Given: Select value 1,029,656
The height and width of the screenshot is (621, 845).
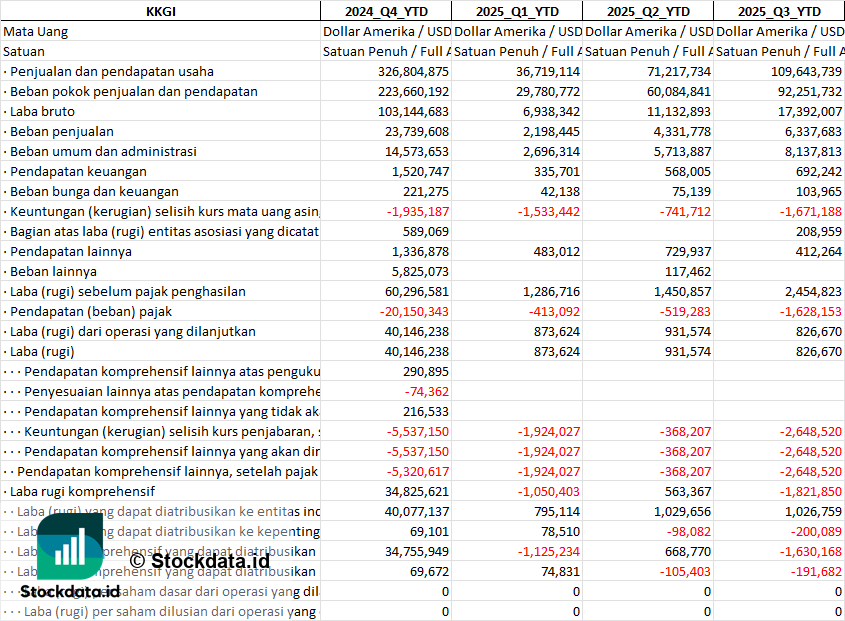Looking at the screenshot, I should [682, 510].
